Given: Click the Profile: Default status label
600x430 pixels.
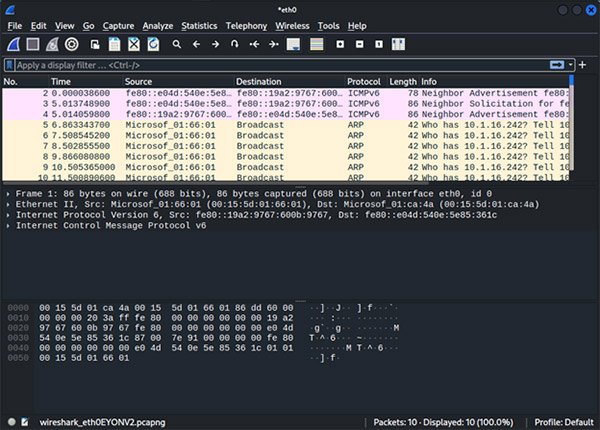Looking at the screenshot, I should pyautogui.click(x=563, y=421).
